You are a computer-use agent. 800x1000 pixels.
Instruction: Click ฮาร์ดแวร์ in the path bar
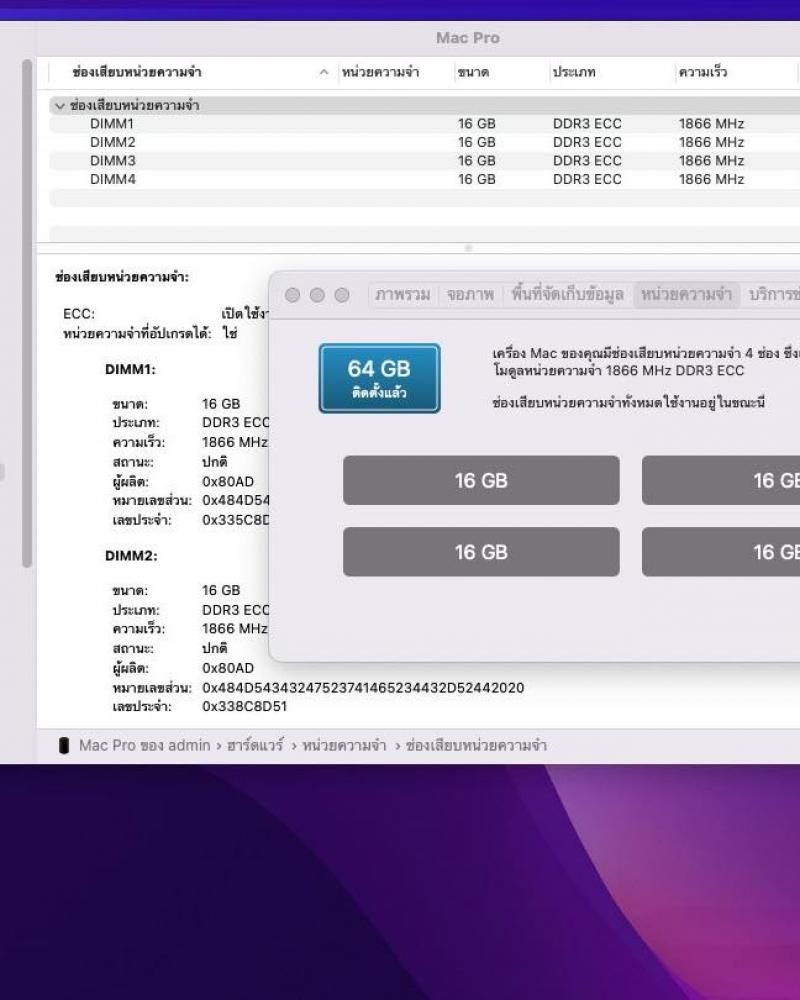click(x=255, y=746)
